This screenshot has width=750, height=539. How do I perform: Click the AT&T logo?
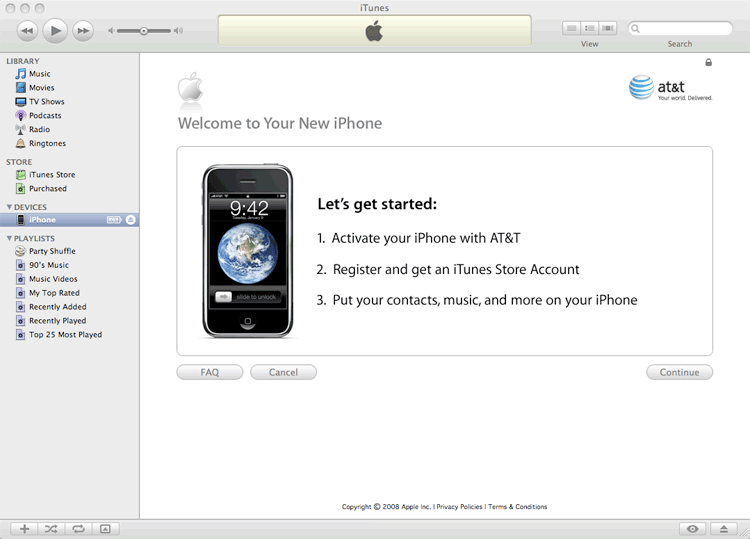pyautogui.click(x=671, y=88)
